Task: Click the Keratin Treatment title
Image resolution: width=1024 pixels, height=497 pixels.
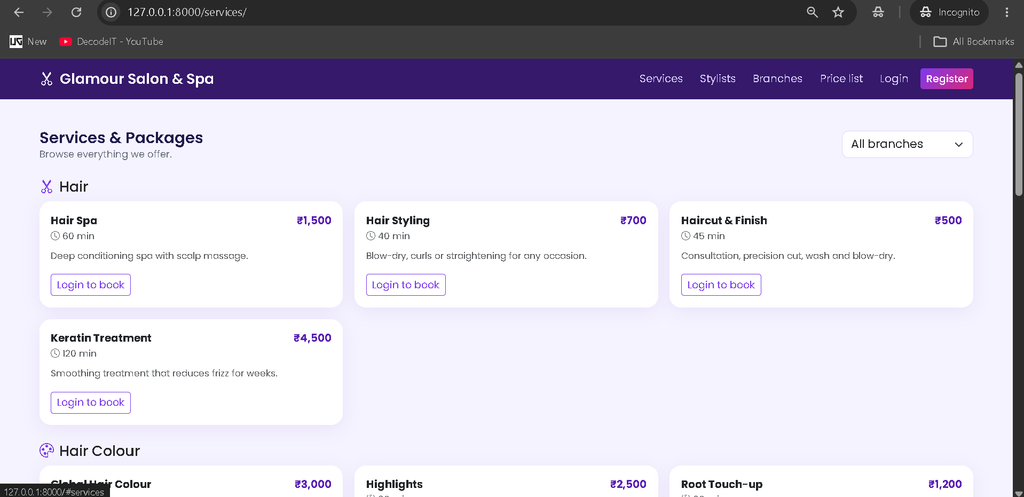Action: point(101,338)
